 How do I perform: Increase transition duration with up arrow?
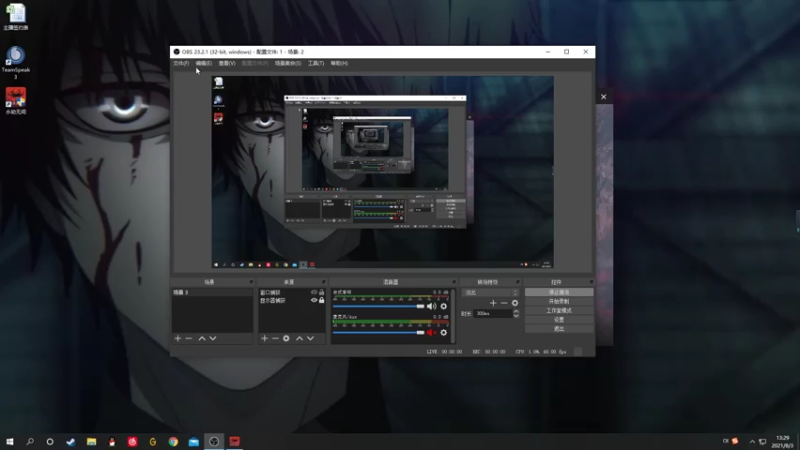click(x=516, y=311)
